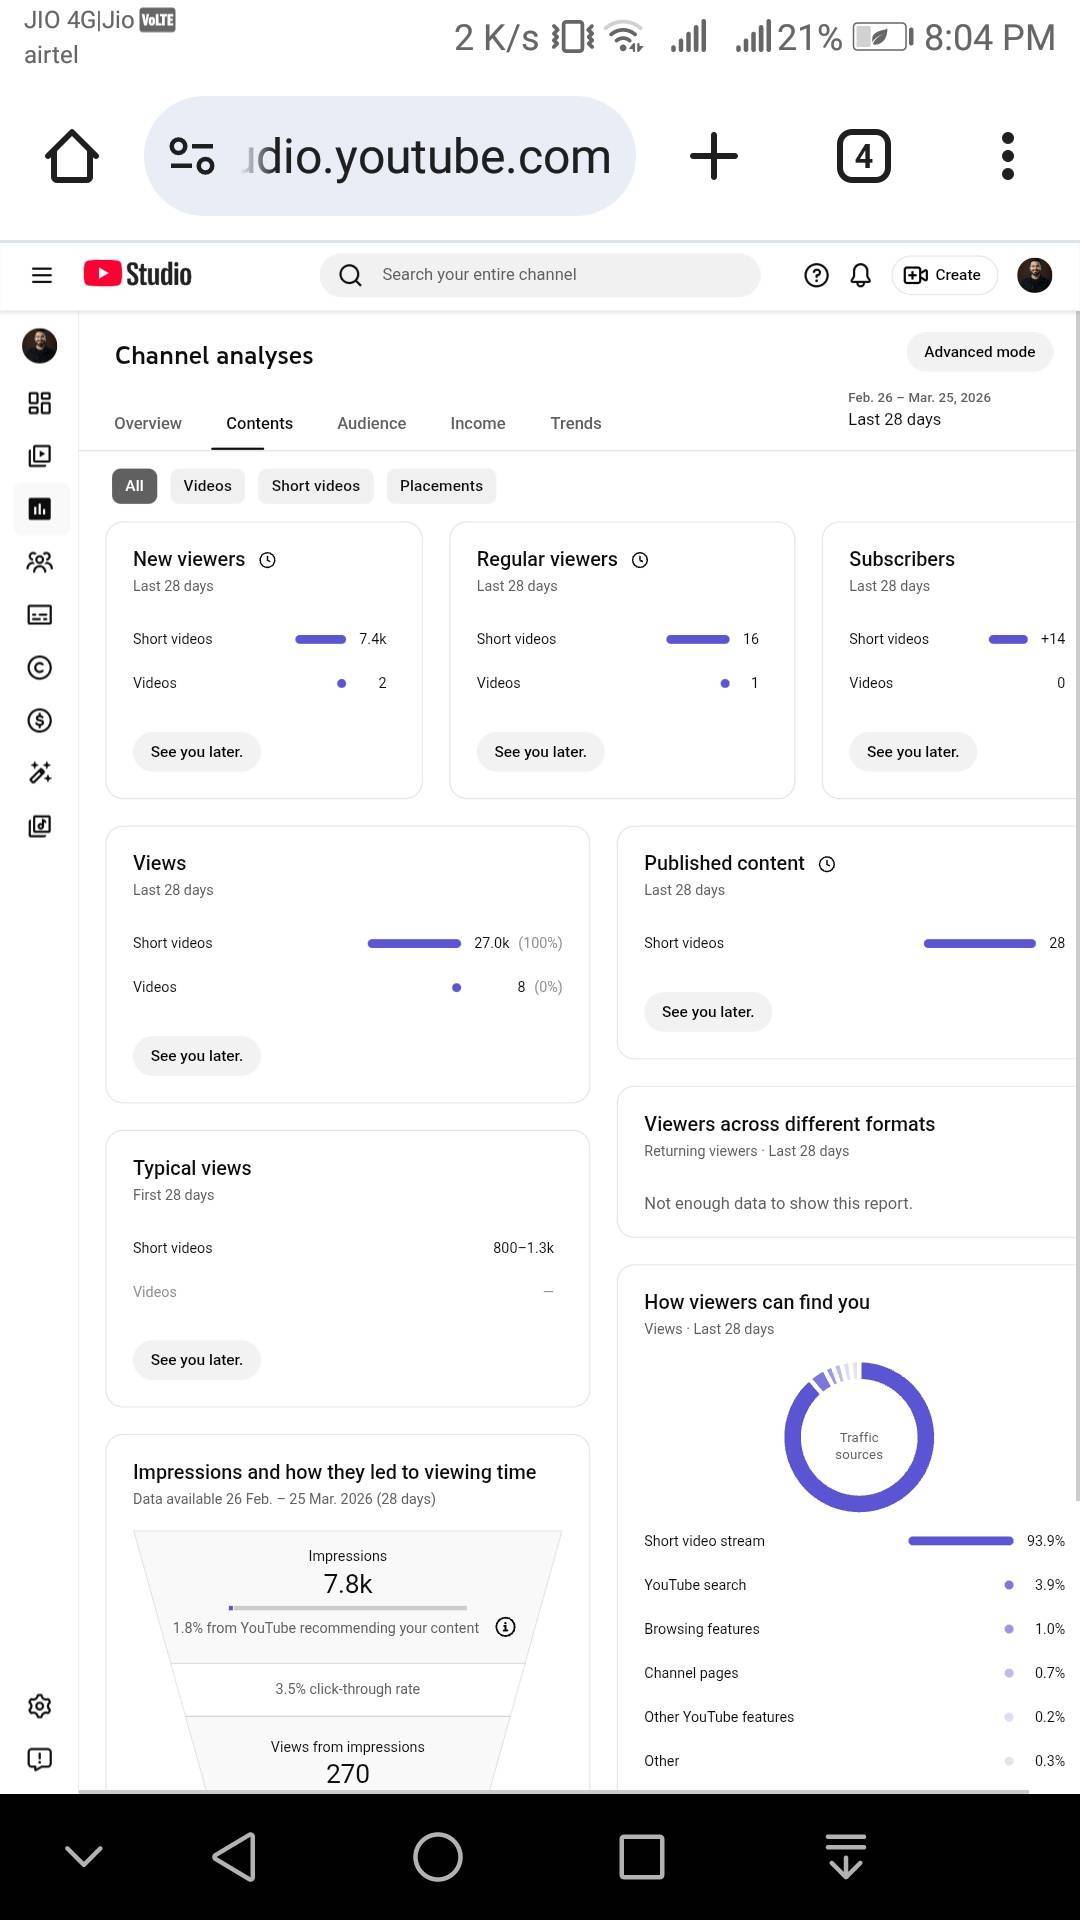The width and height of the screenshot is (1080, 1920).
Task: Open the Content icon in sidebar
Action: pos(39,456)
